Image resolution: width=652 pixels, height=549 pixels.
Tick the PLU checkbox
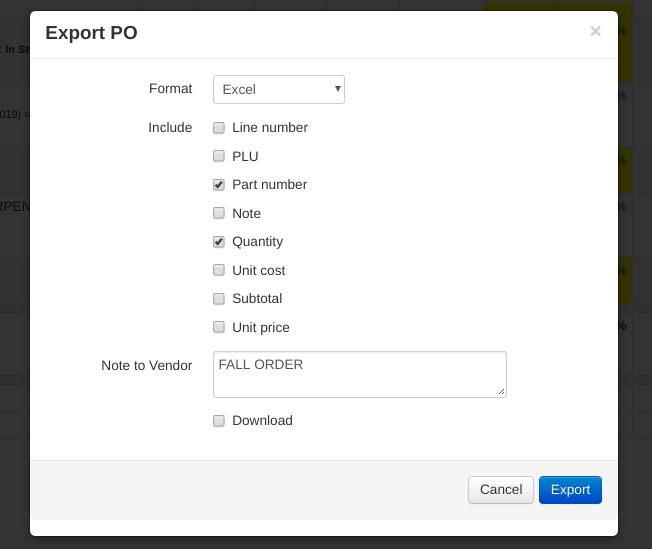click(219, 156)
